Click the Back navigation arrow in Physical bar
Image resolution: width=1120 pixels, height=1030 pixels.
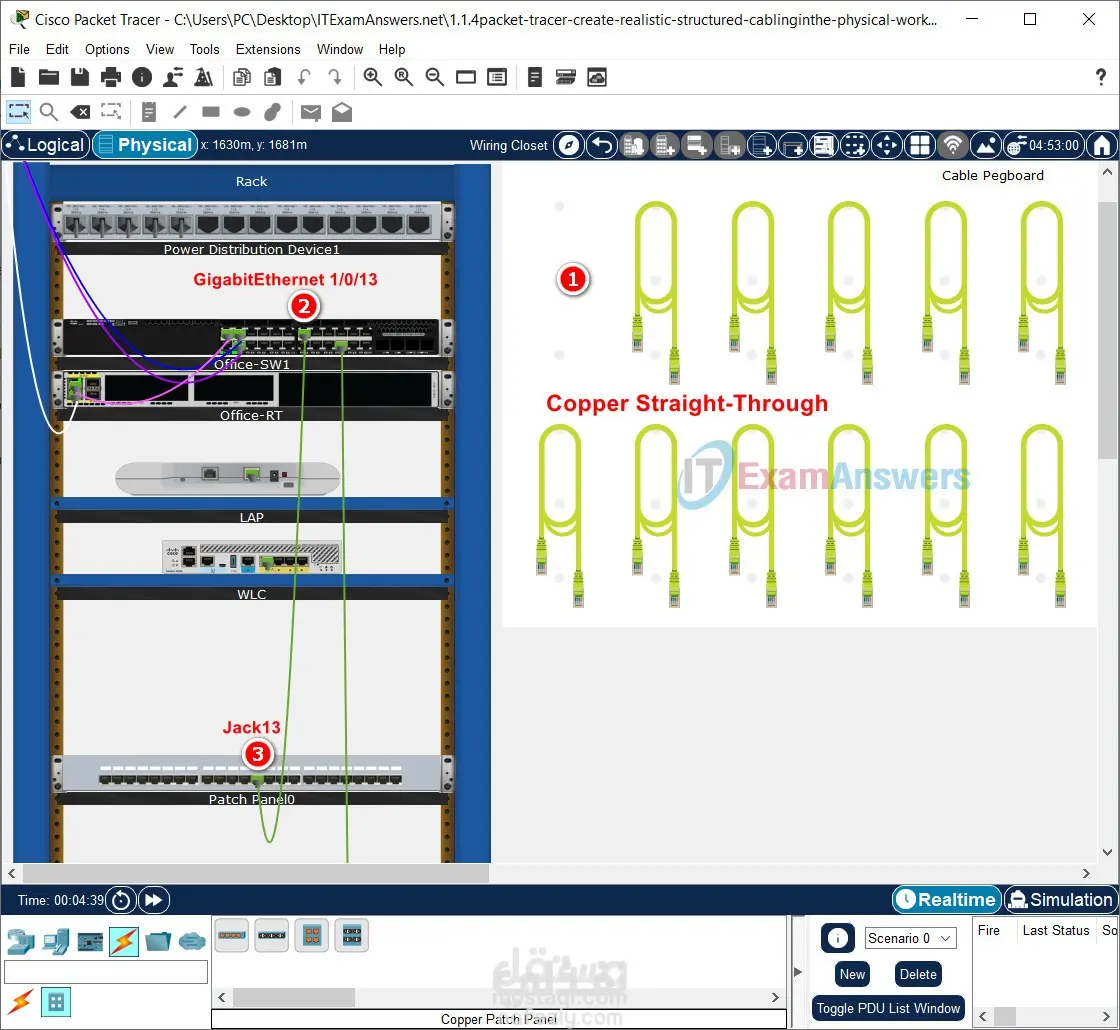[x=602, y=146]
